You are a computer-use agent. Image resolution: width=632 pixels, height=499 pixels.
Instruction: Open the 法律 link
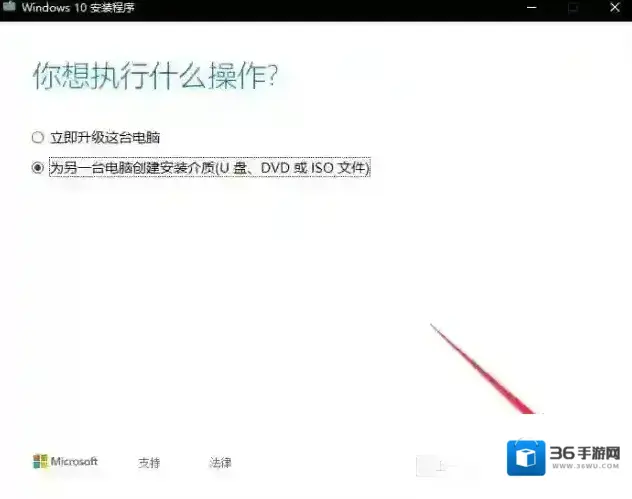point(220,463)
